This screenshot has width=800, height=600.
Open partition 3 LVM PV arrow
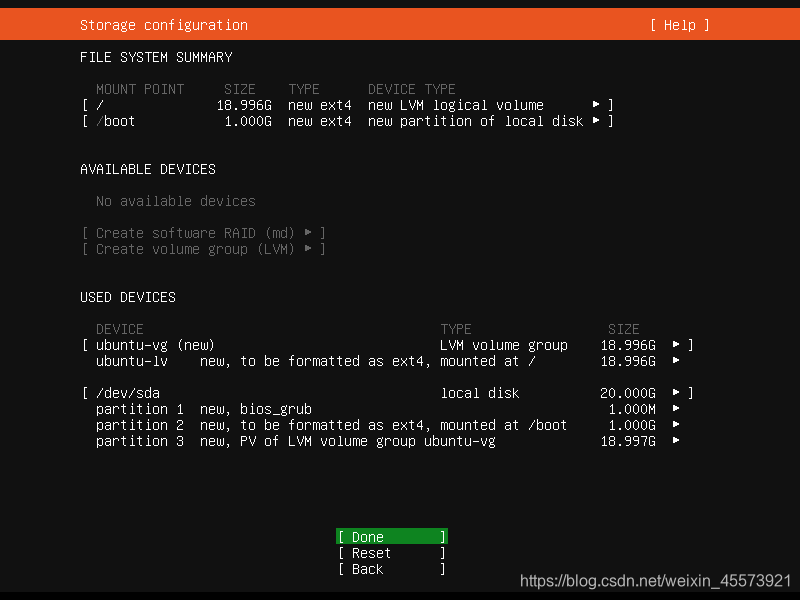pos(676,440)
